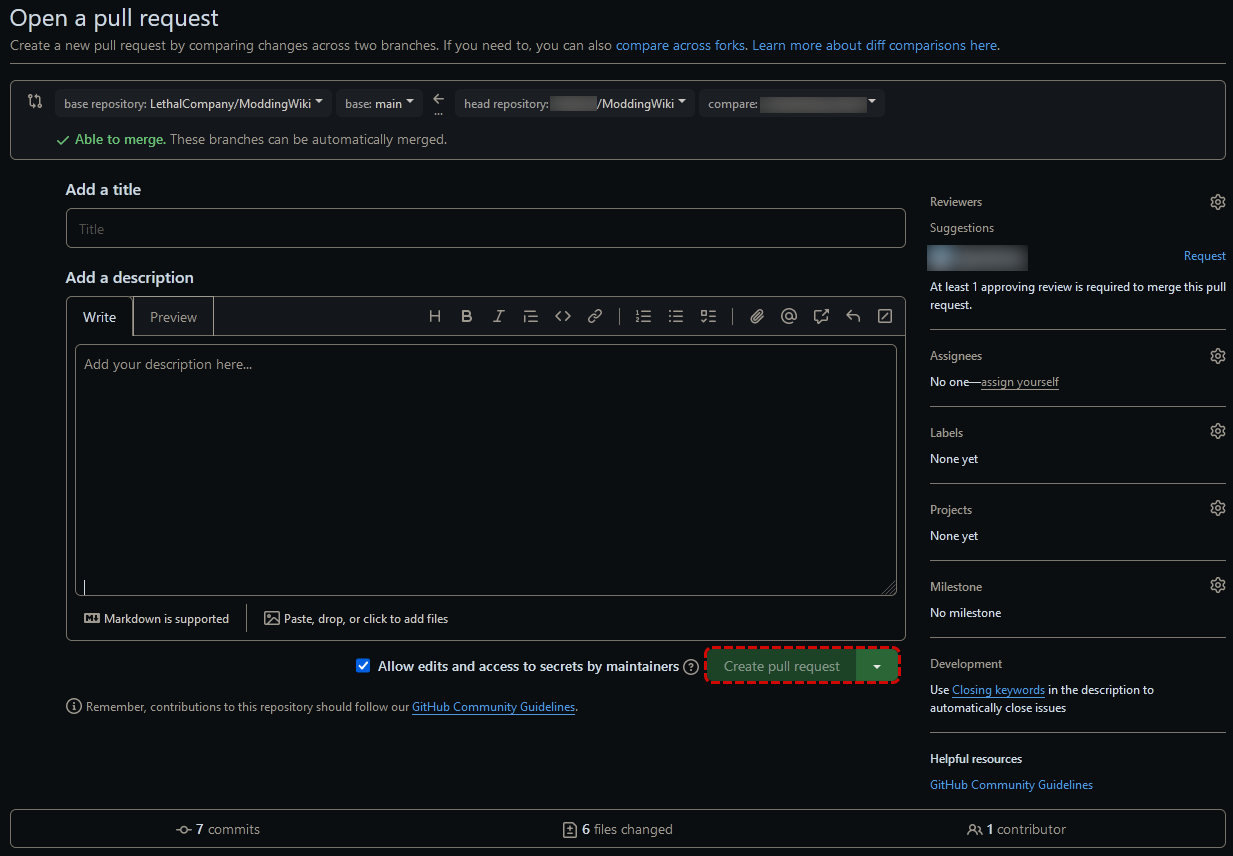The height and width of the screenshot is (856, 1233).
Task: Open Labels settings gear
Action: click(1217, 430)
